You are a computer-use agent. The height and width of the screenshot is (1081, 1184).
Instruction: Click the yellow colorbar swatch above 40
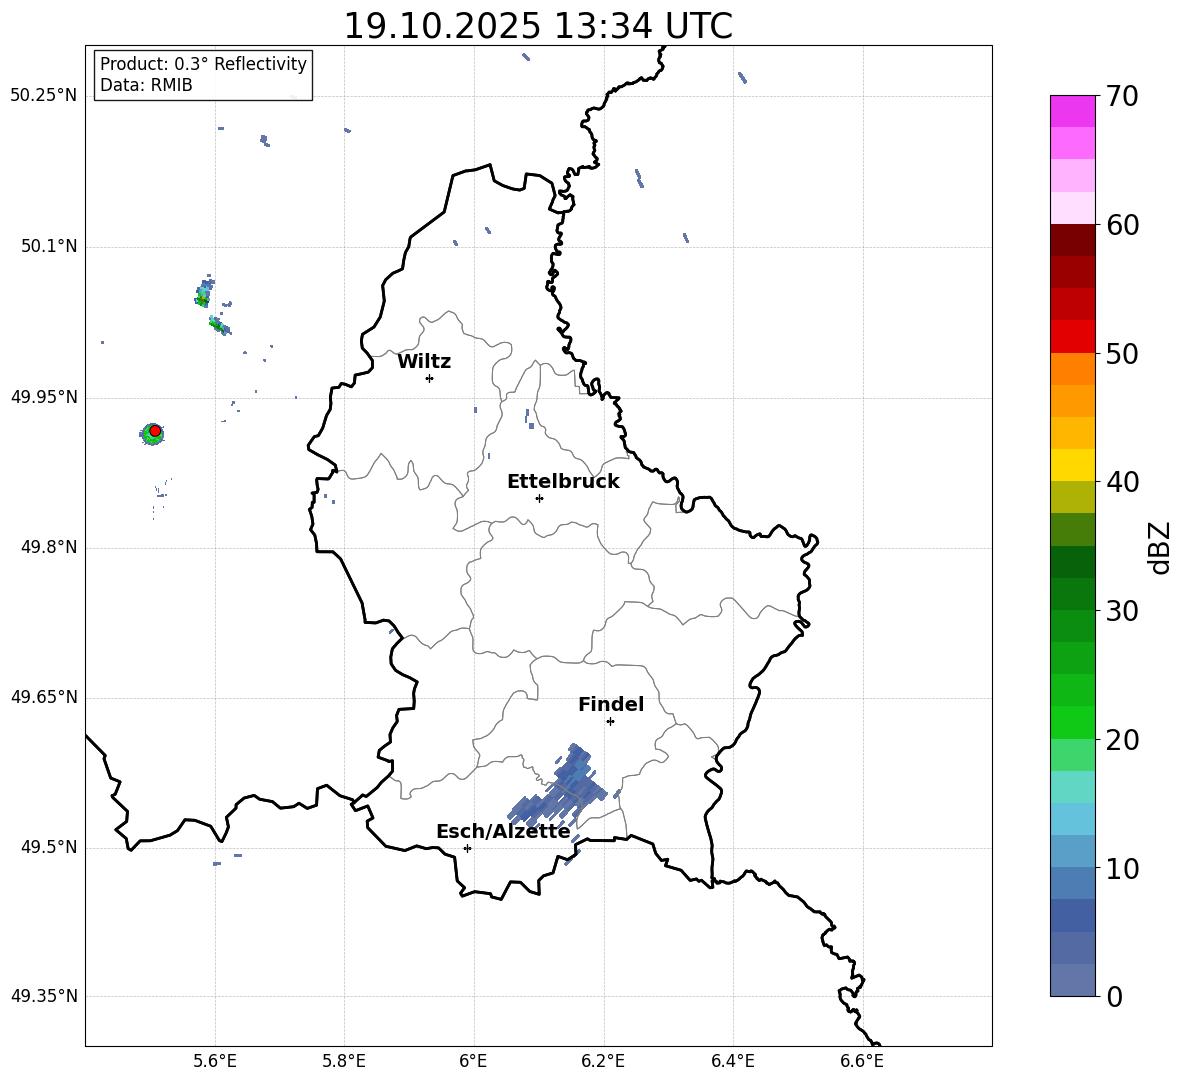[x=1072, y=465]
